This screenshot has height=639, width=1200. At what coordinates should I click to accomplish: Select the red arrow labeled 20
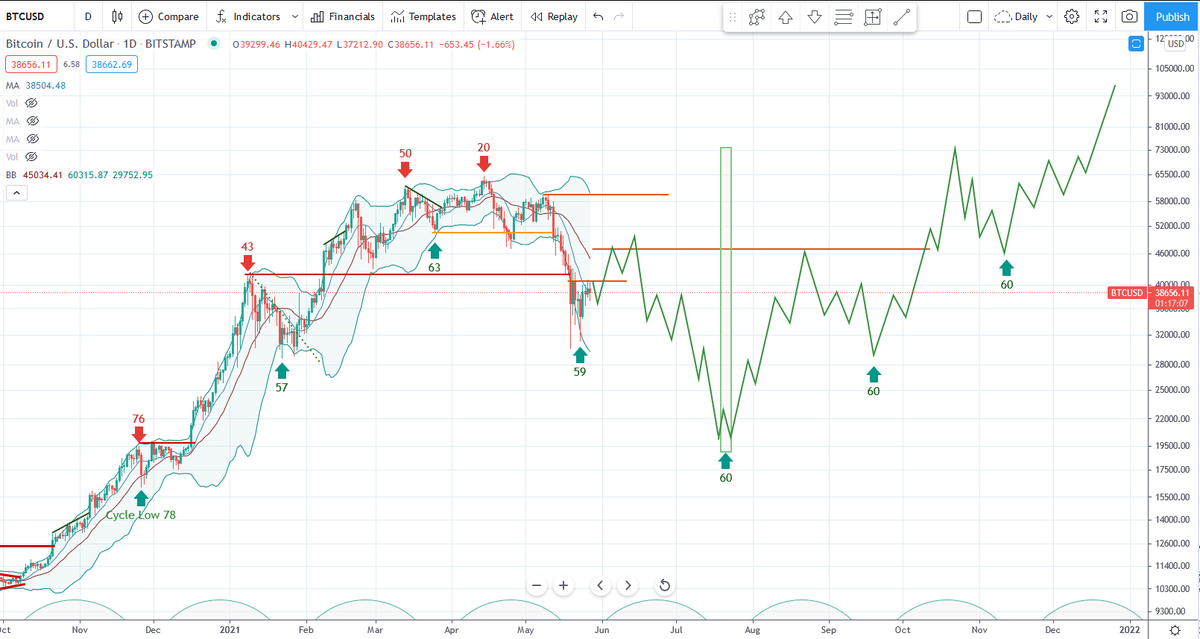pyautogui.click(x=484, y=163)
